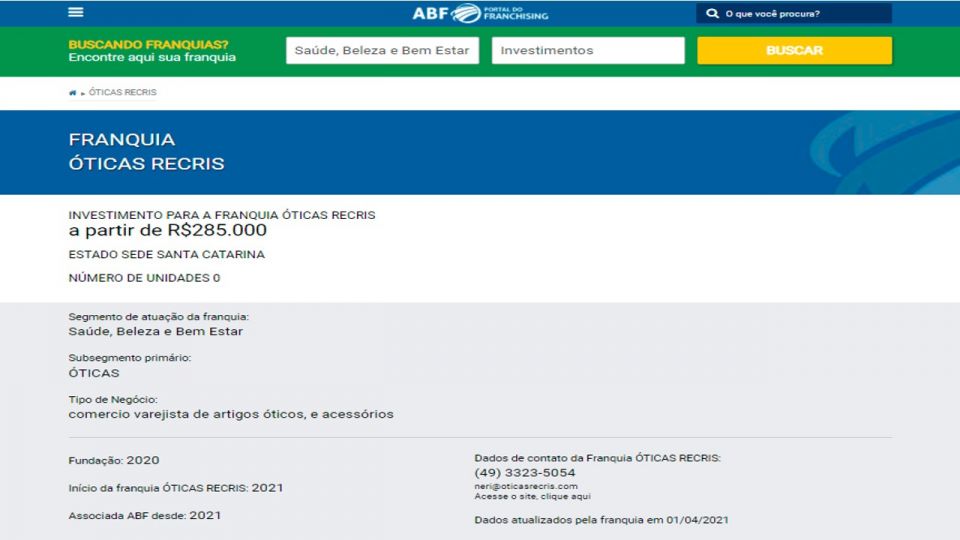This screenshot has width=960, height=540.
Task: Click 'INVESTIMENTO PARA A FRANQUIA ÓTICAS RECRIS' label
Action: pyautogui.click(x=222, y=215)
